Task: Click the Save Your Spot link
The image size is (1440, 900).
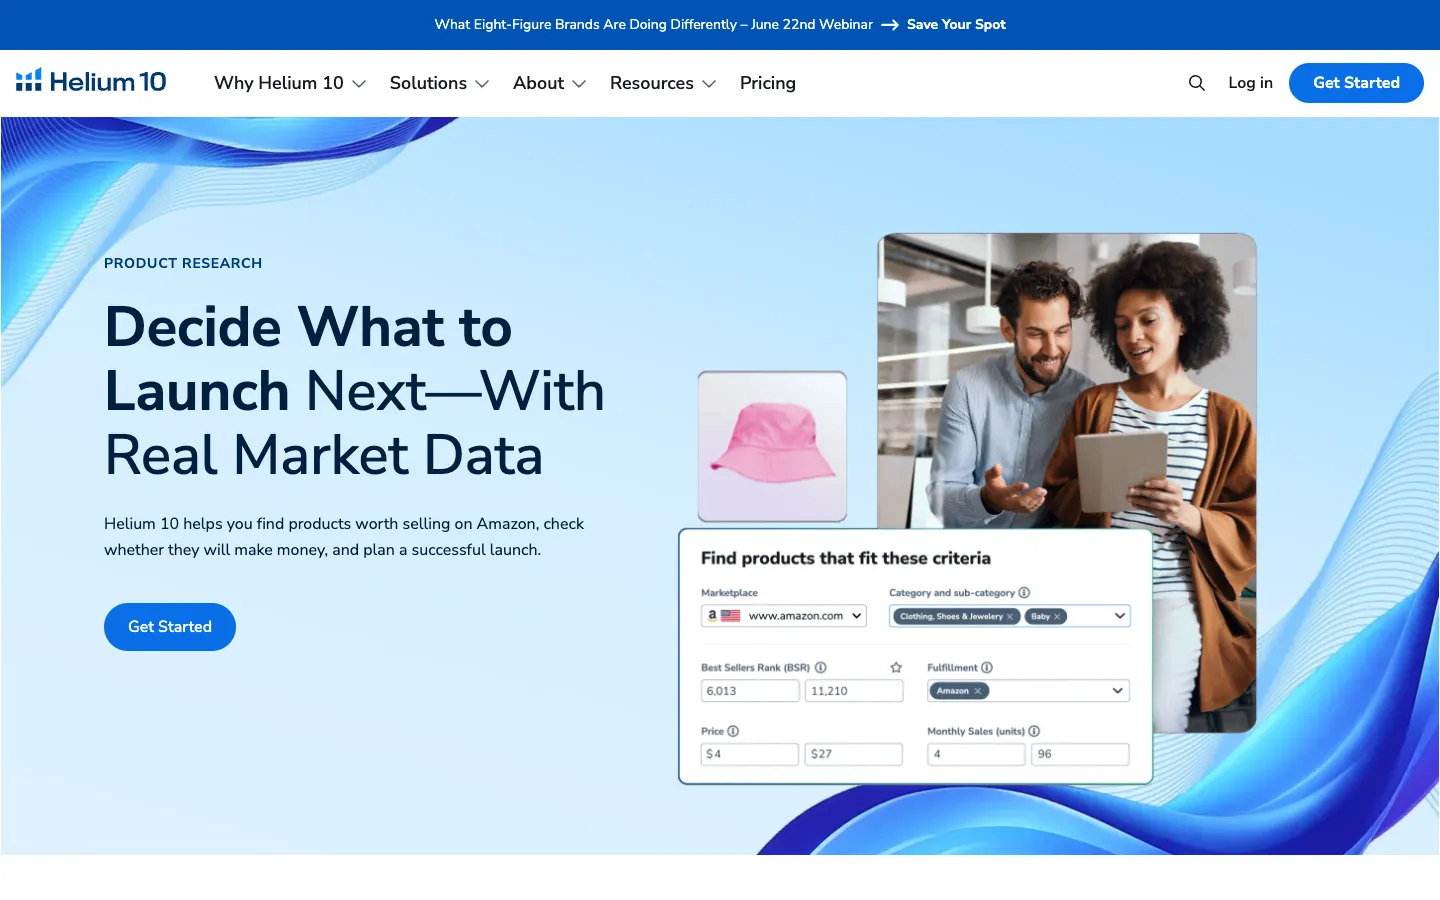Action: point(956,25)
